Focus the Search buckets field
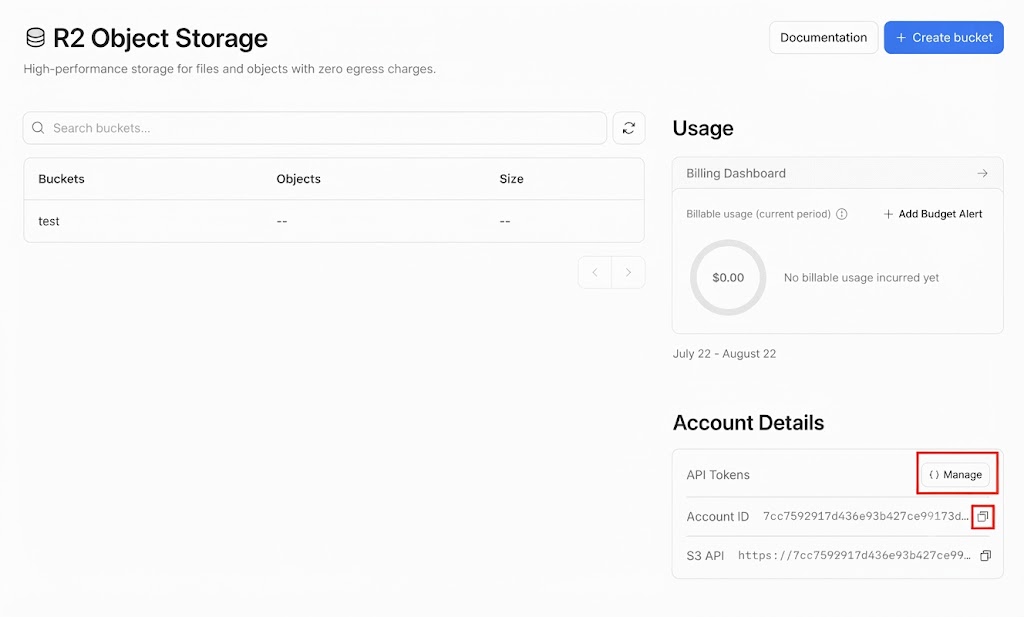The image size is (1024, 617). coord(315,128)
